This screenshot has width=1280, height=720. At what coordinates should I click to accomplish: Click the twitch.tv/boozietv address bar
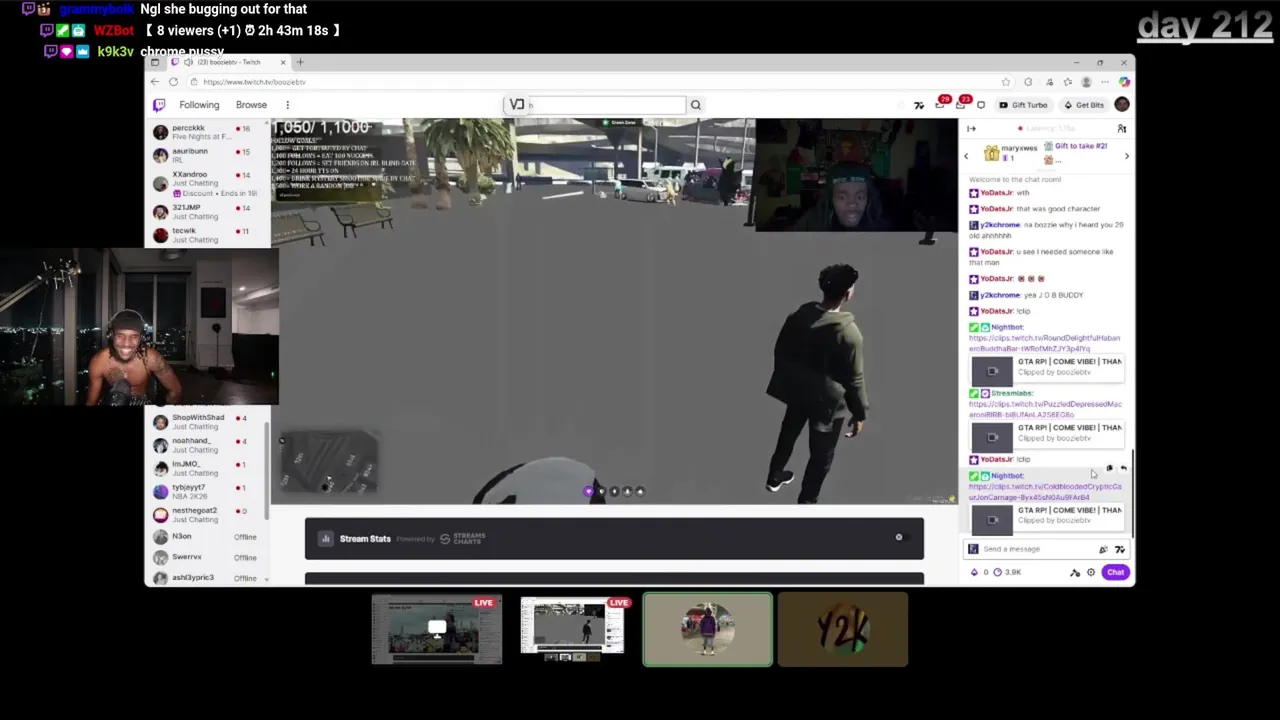600,82
